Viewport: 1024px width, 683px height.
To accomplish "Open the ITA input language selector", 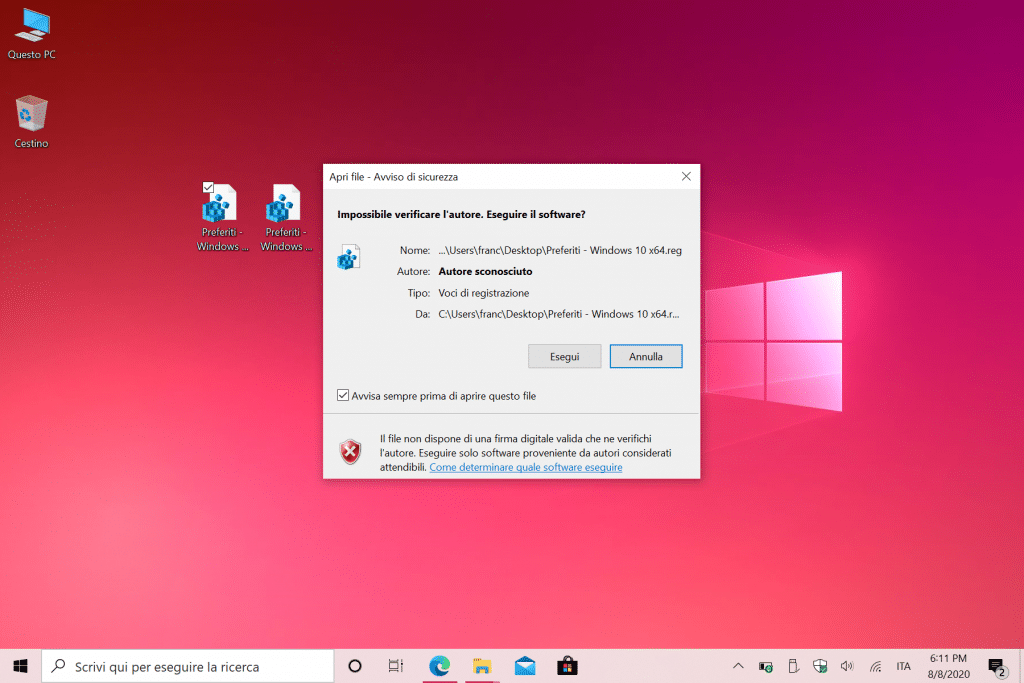I will point(903,666).
